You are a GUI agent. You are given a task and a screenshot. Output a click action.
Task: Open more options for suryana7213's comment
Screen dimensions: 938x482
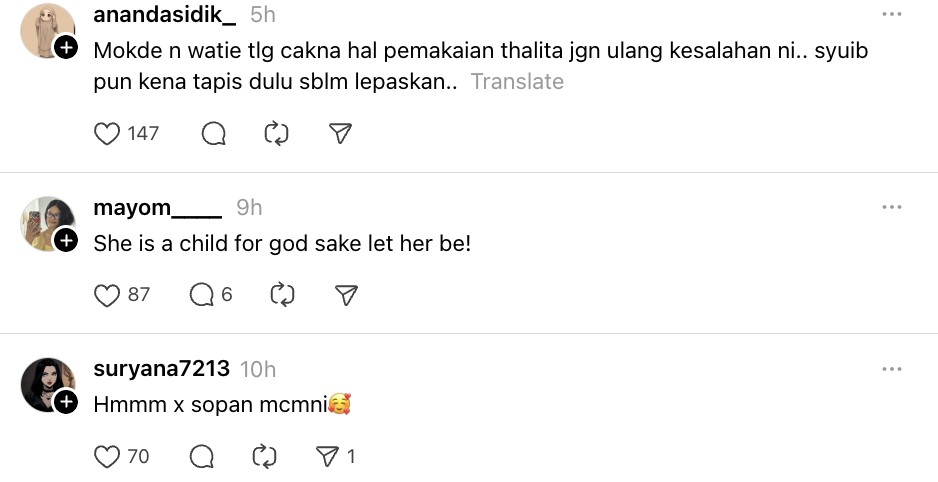[x=892, y=369]
